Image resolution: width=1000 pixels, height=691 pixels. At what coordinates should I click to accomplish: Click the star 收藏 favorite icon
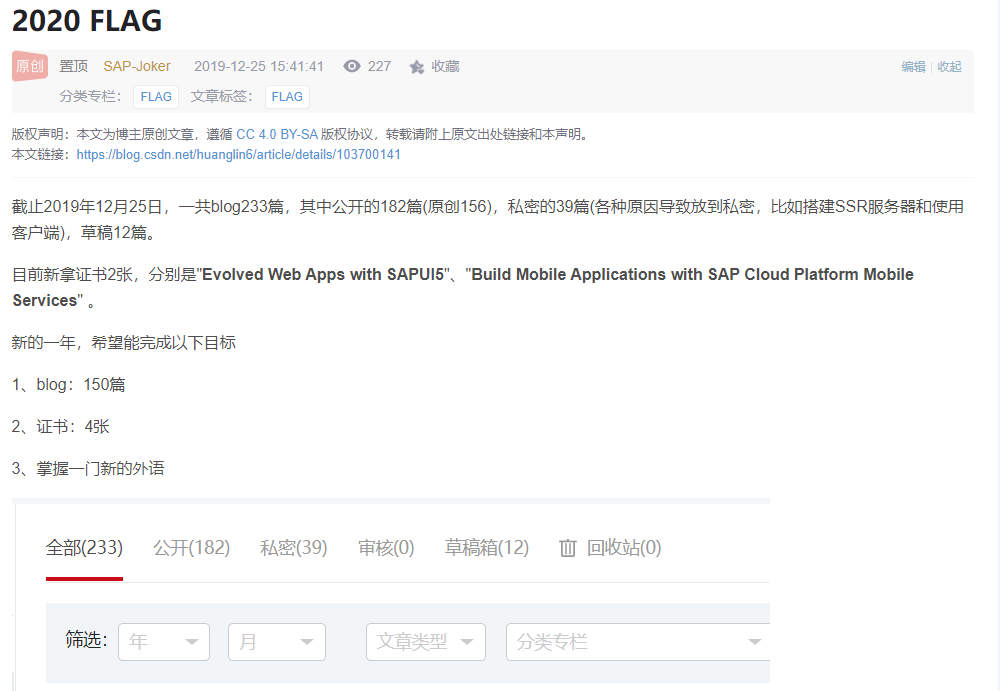[416, 66]
